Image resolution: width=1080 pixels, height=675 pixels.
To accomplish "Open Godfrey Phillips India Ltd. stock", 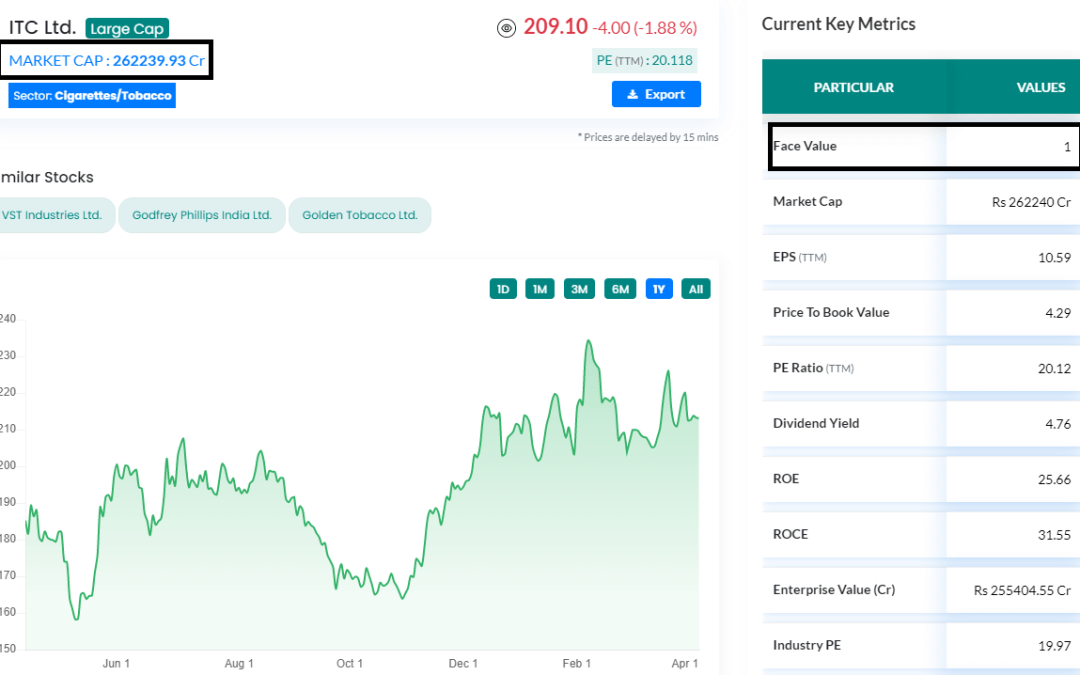I will pos(202,215).
